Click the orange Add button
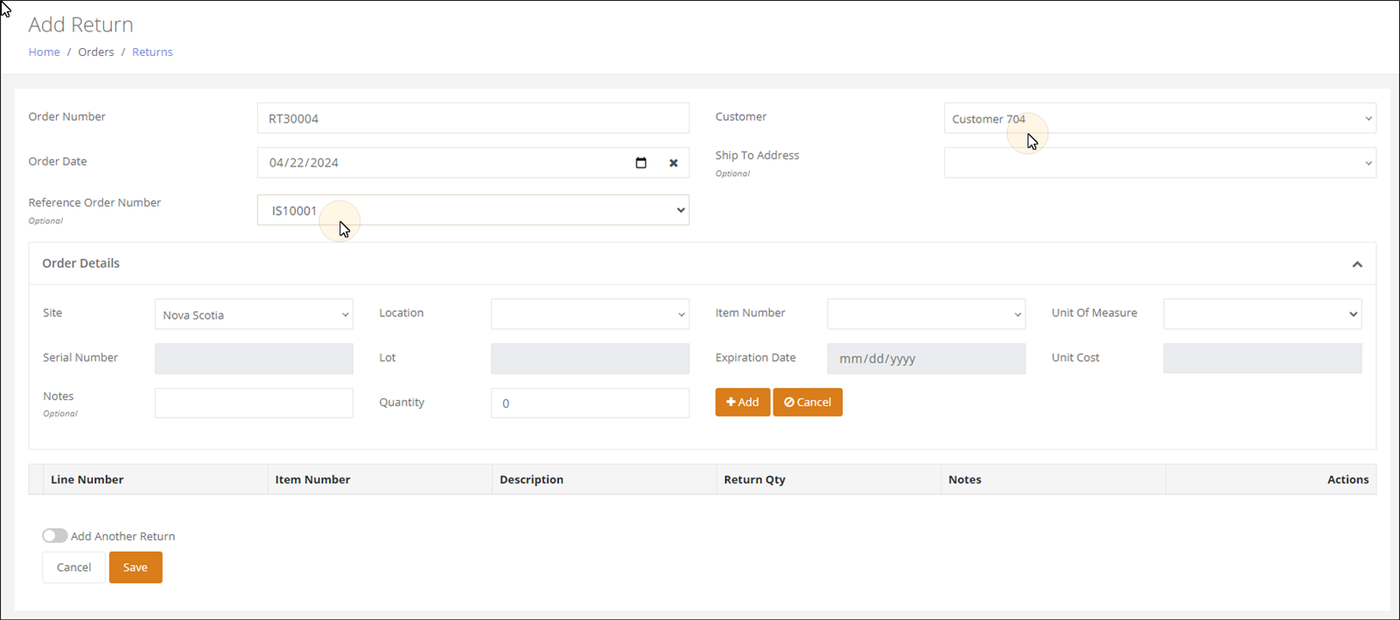 743,402
